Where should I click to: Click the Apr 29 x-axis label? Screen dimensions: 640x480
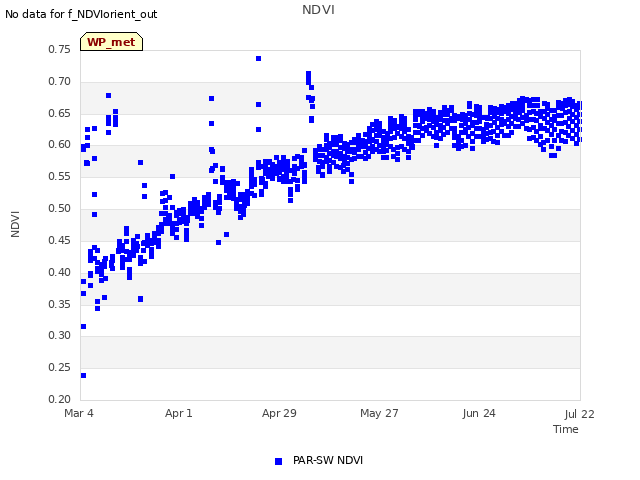pyautogui.click(x=279, y=413)
